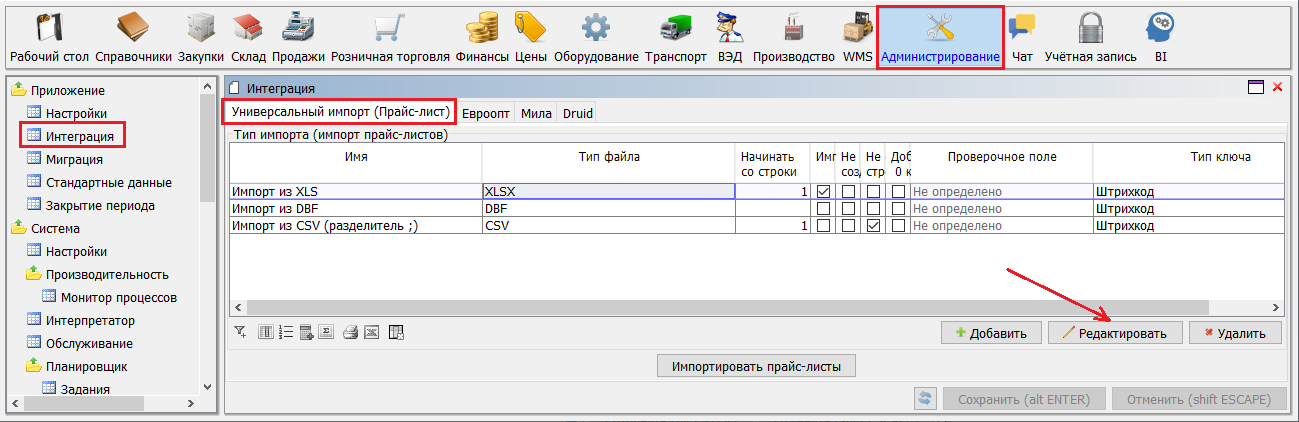Click the sum (Σ) totals icon
1299x422 pixels.
(x=326, y=333)
